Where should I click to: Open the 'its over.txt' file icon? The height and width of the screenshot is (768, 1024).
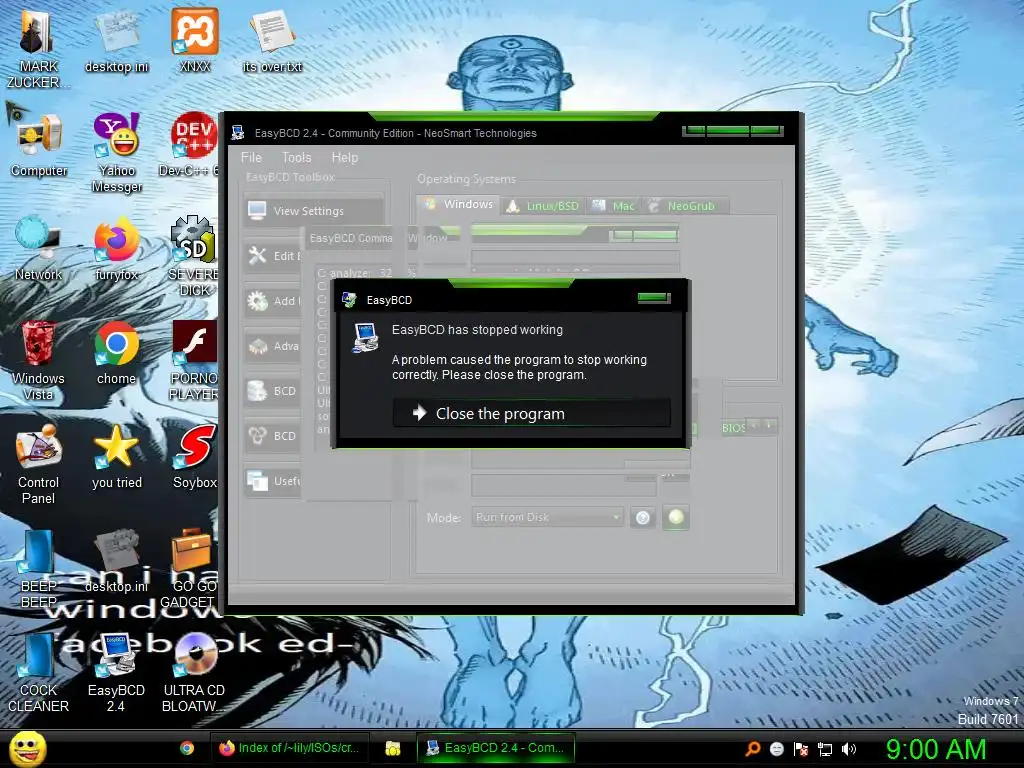pyautogui.click(x=272, y=41)
